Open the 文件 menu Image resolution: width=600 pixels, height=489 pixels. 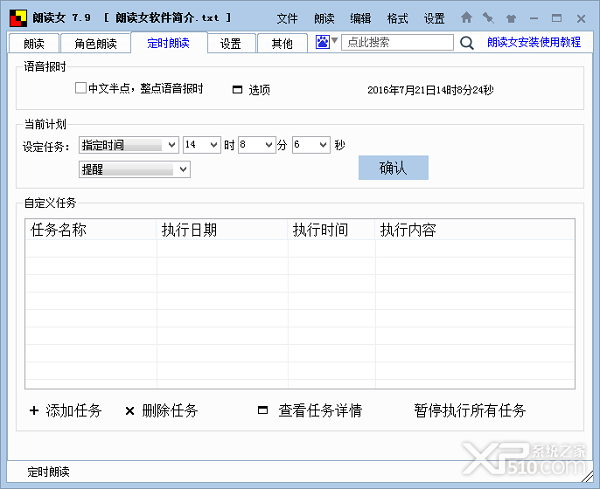click(x=287, y=18)
